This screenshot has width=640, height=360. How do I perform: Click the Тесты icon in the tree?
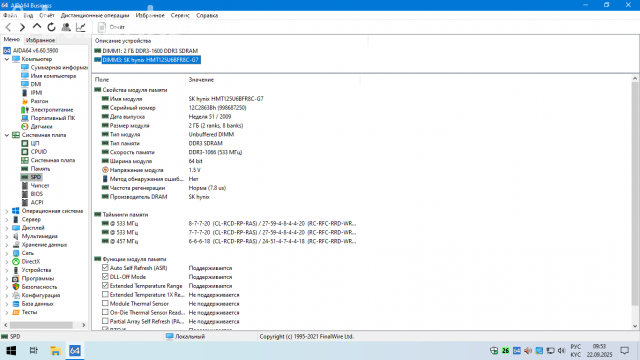[16, 312]
